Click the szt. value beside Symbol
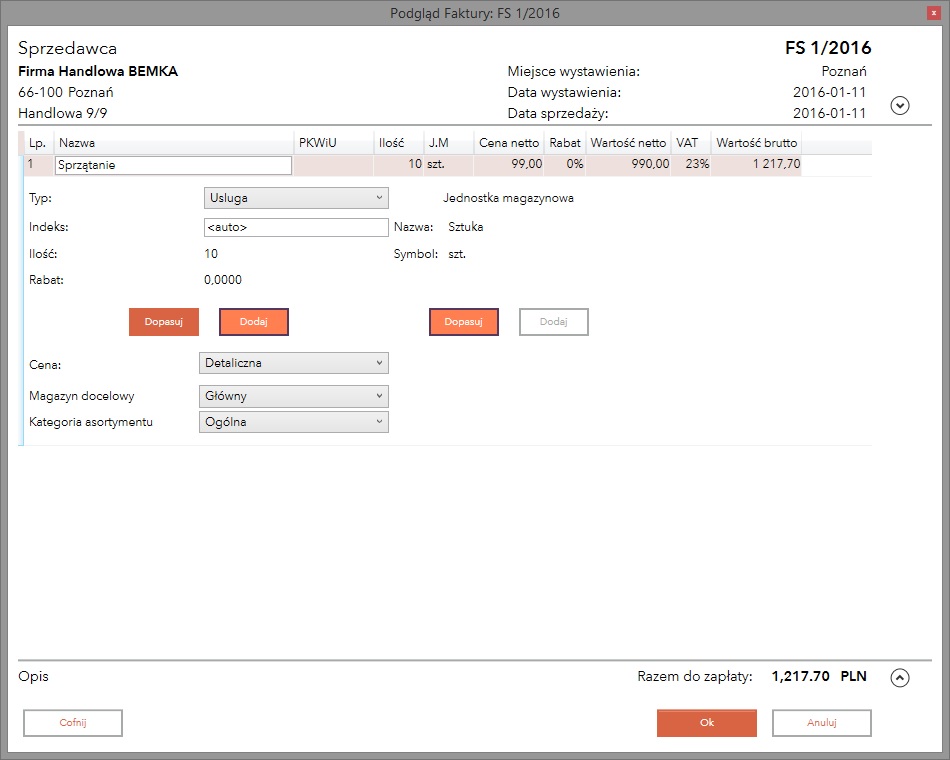 [457, 254]
